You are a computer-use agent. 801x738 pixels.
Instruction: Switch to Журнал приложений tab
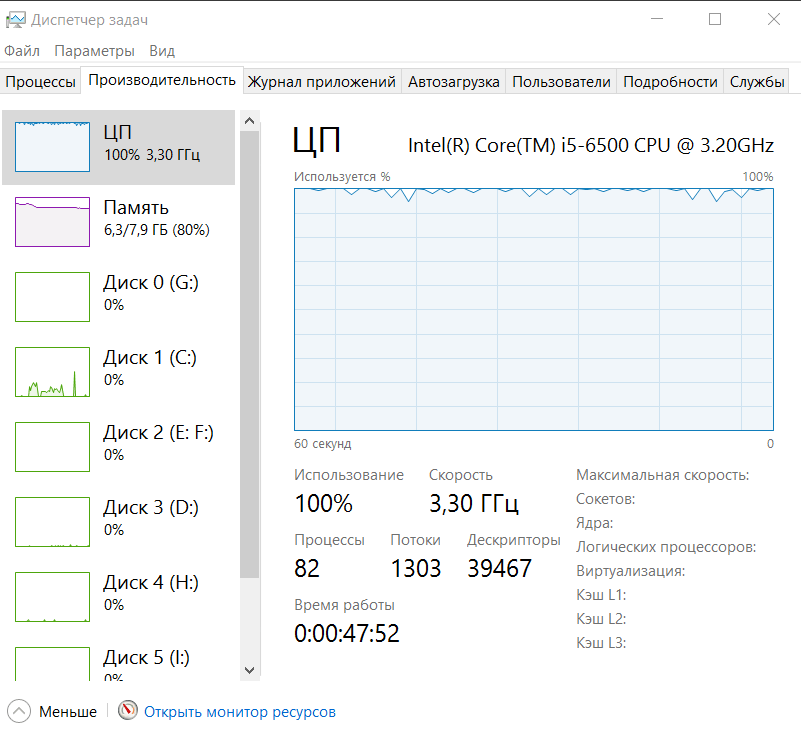pos(322,82)
